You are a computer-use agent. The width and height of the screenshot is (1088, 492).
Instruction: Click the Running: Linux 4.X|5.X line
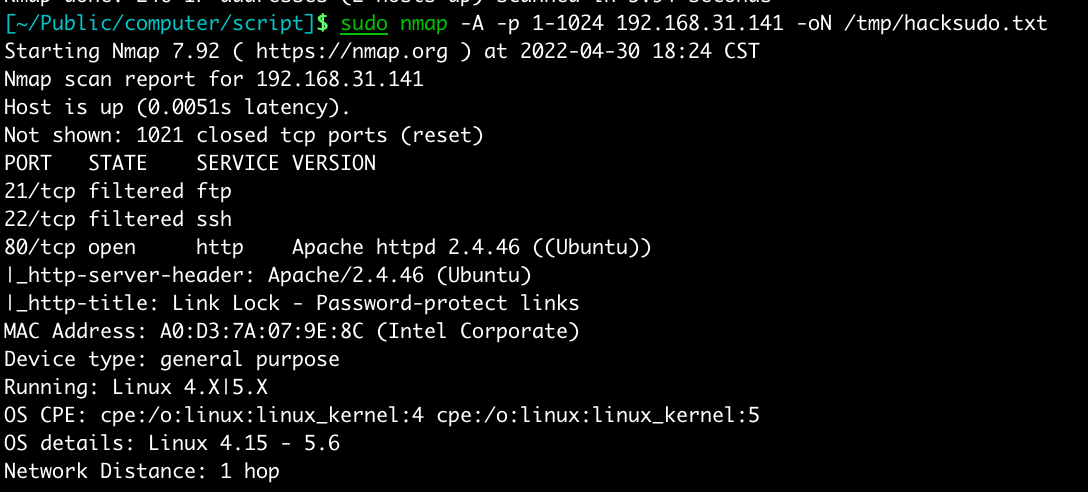pos(136,387)
